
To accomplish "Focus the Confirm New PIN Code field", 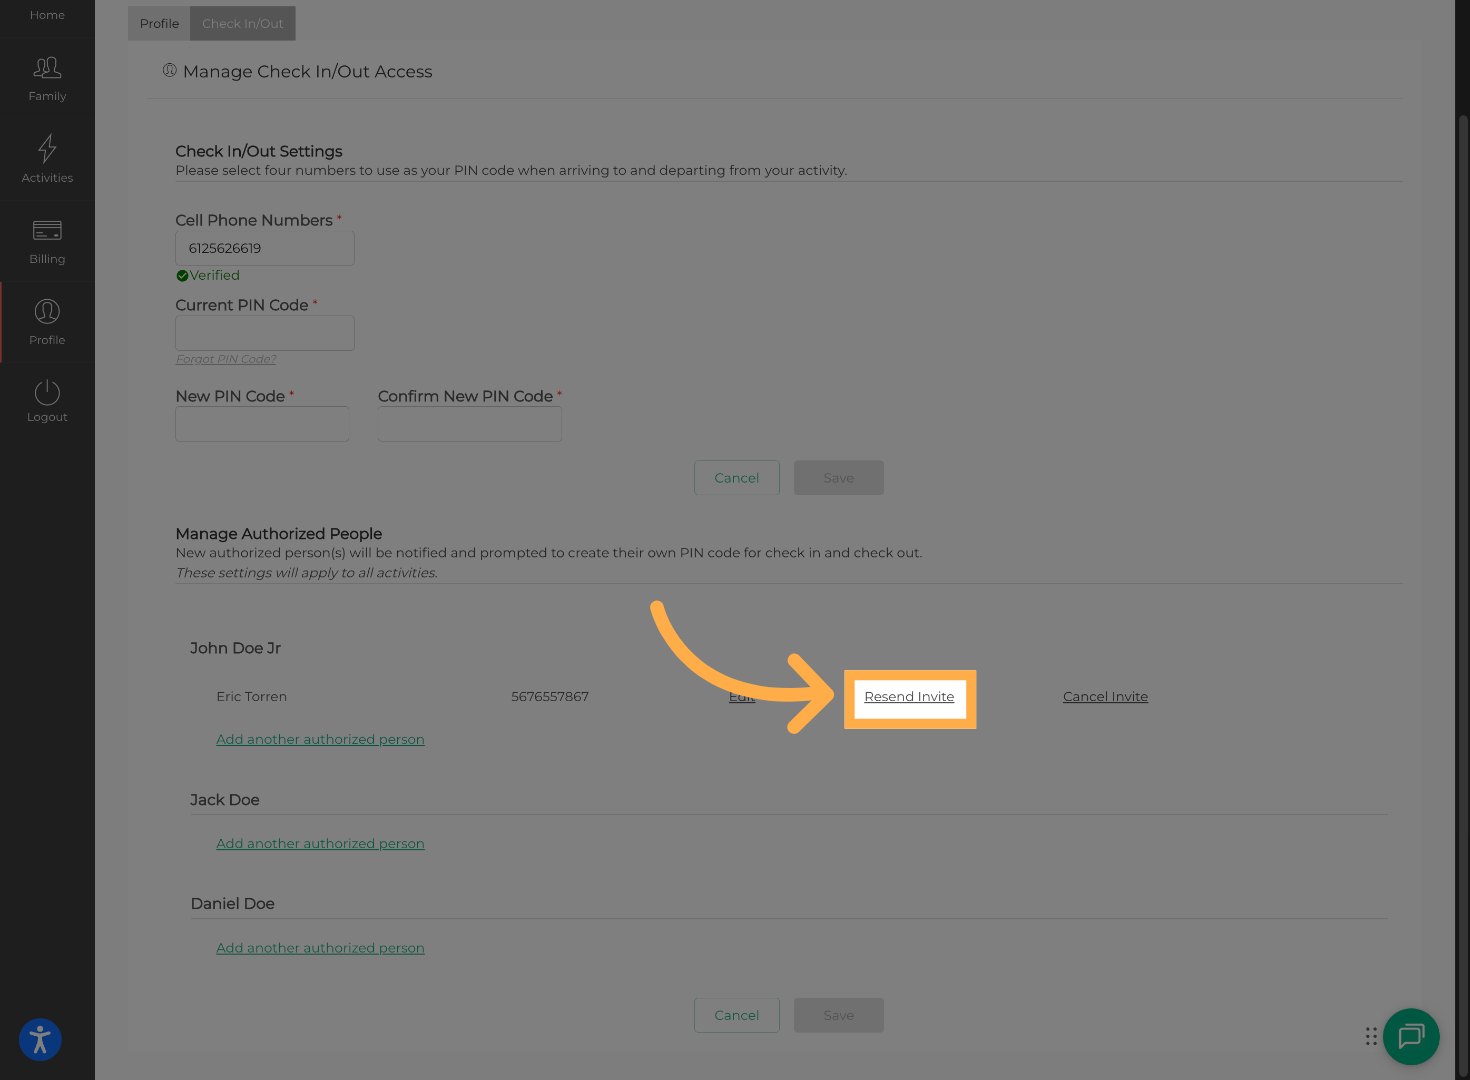I will click(469, 424).
